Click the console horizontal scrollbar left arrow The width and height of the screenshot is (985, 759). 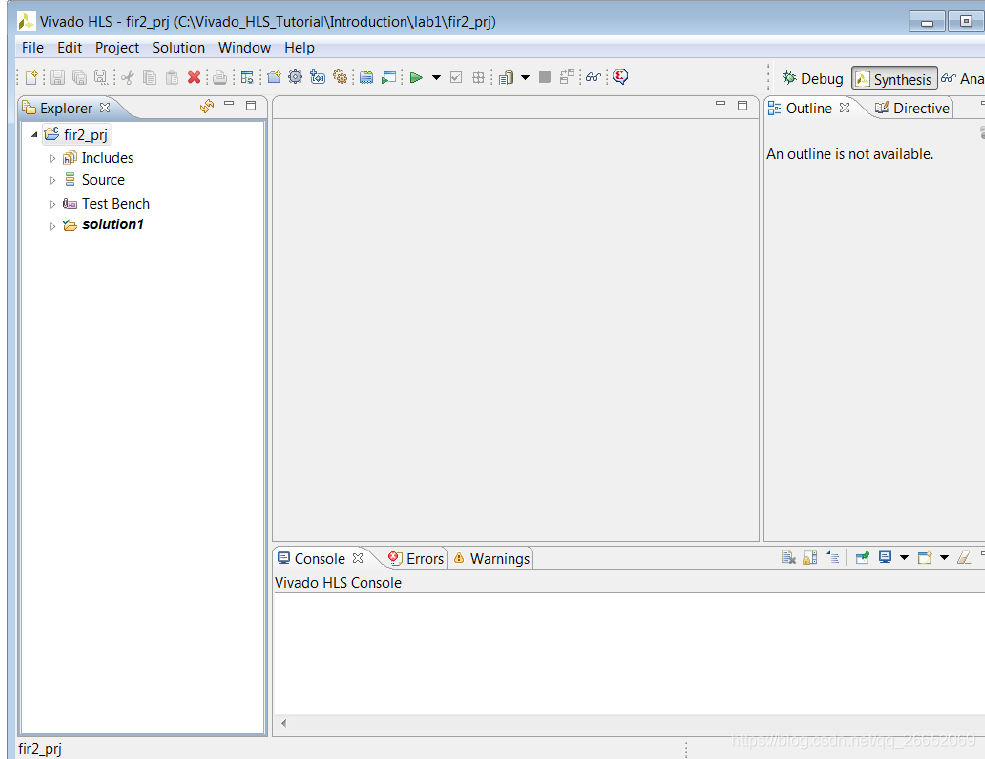(x=283, y=723)
